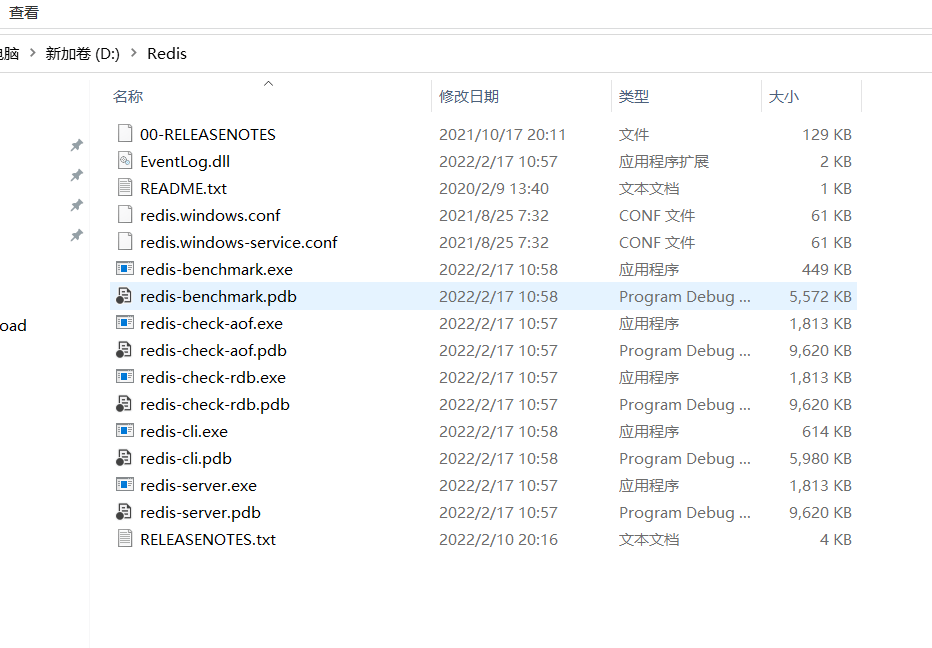932x648 pixels.
Task: Select the redis-cli.exe file name
Action: [184, 432]
